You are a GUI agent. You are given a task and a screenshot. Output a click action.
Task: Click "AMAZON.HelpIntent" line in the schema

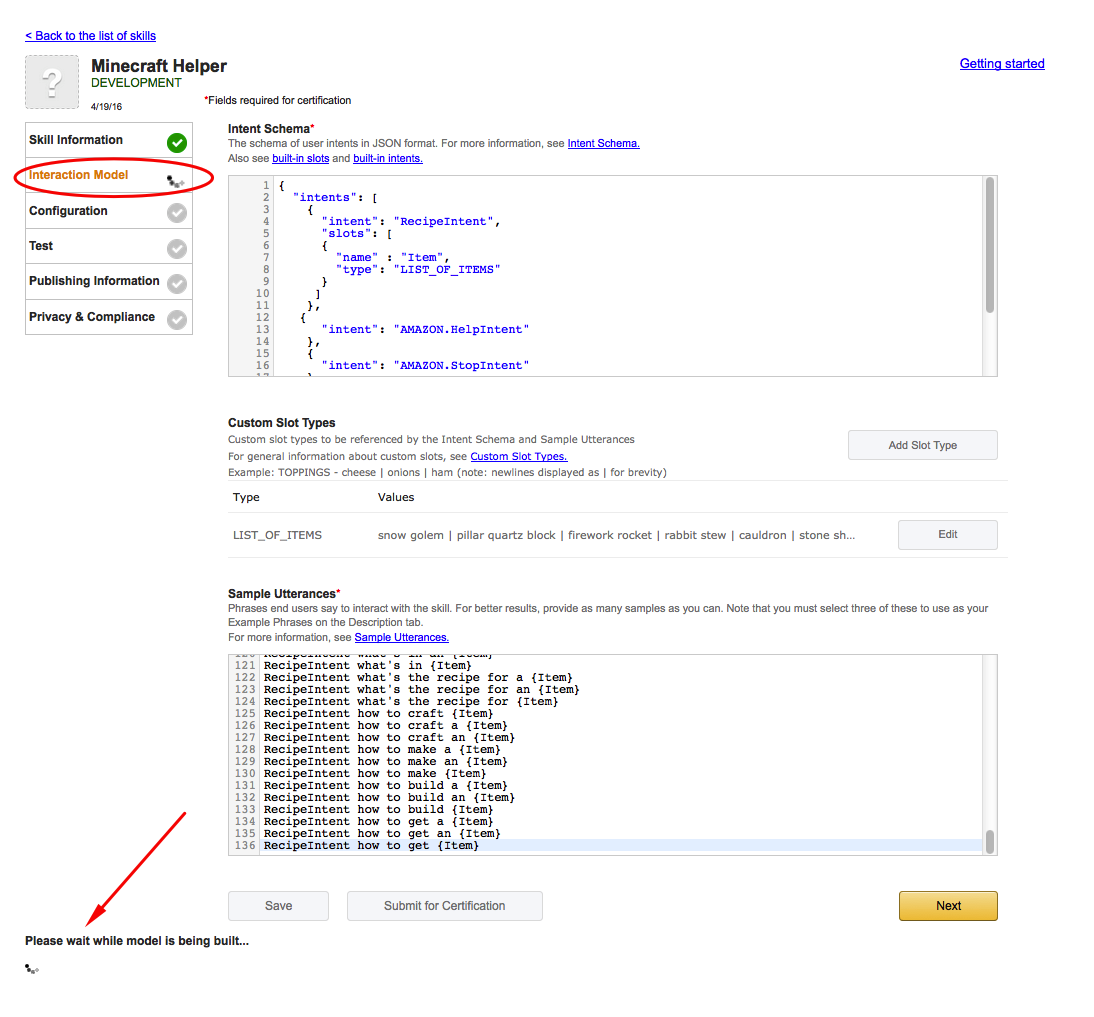click(x=425, y=329)
